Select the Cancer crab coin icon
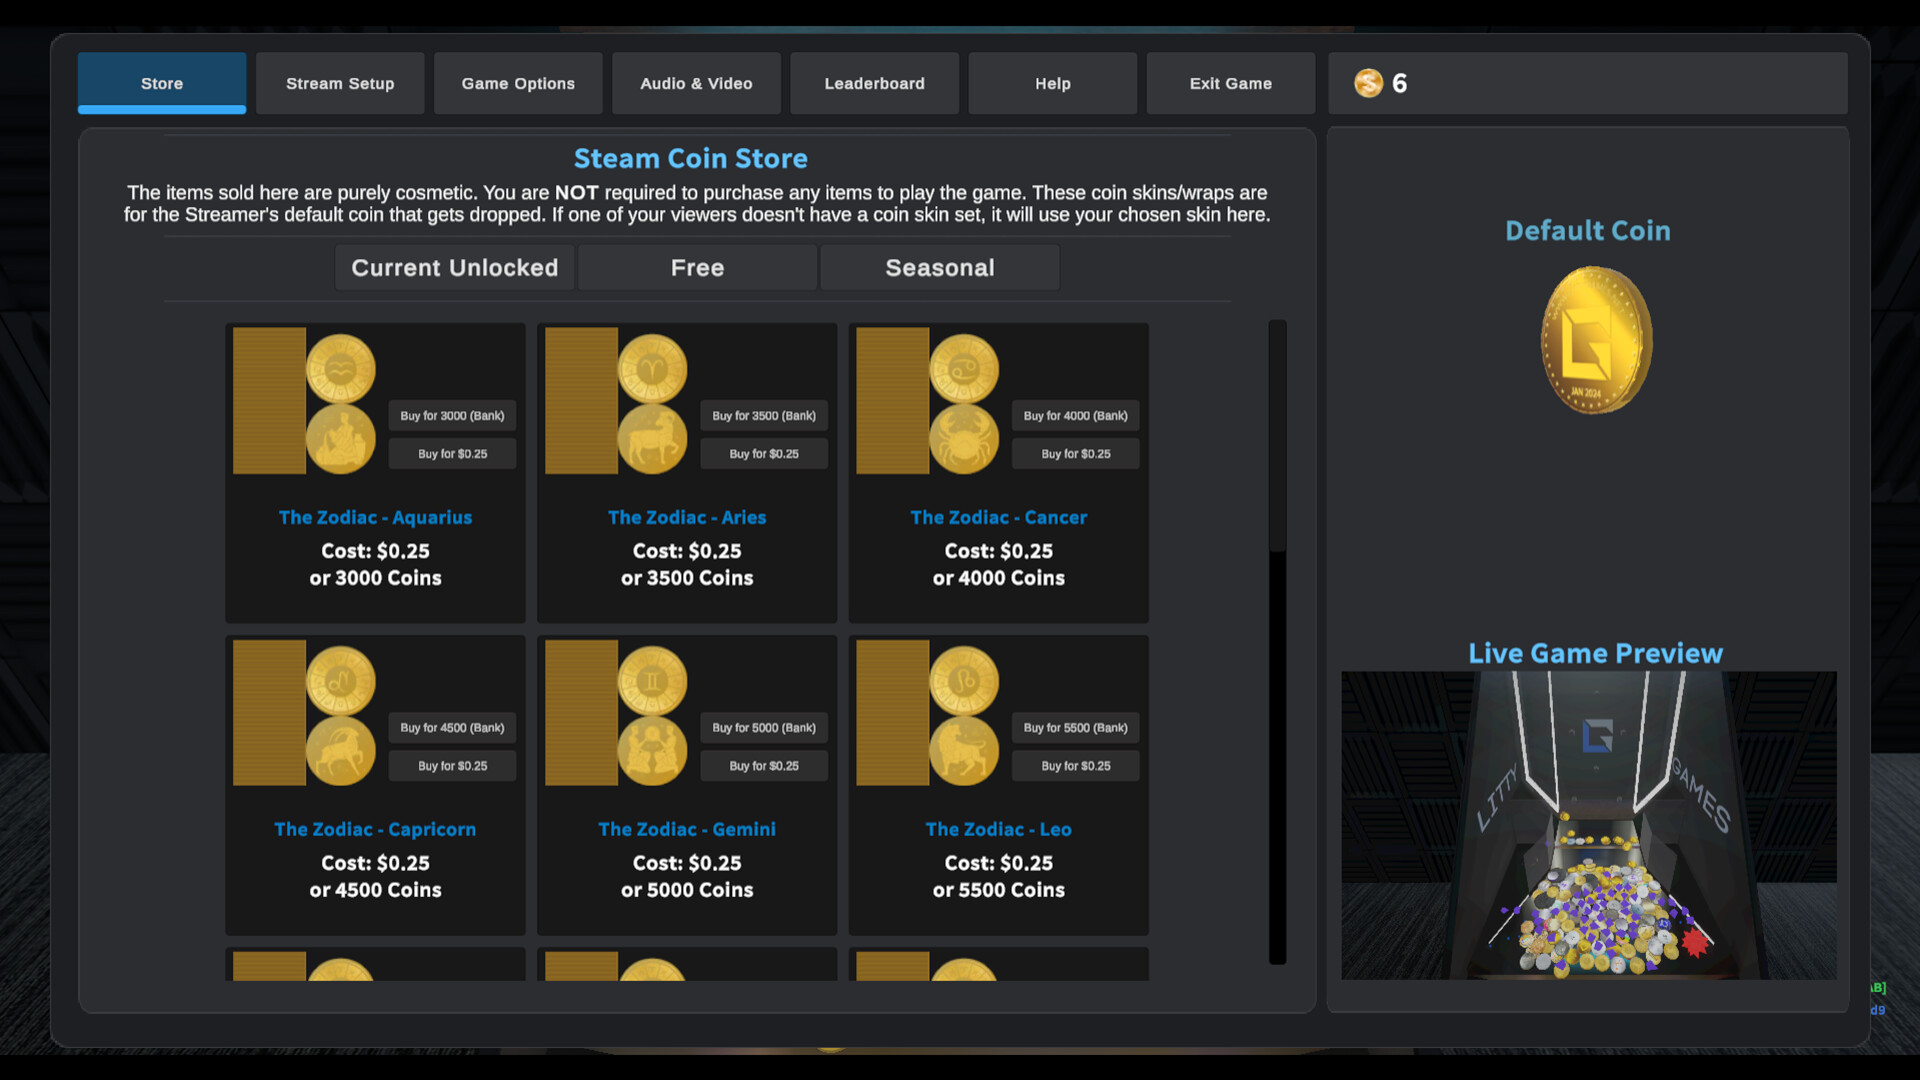 click(x=966, y=438)
